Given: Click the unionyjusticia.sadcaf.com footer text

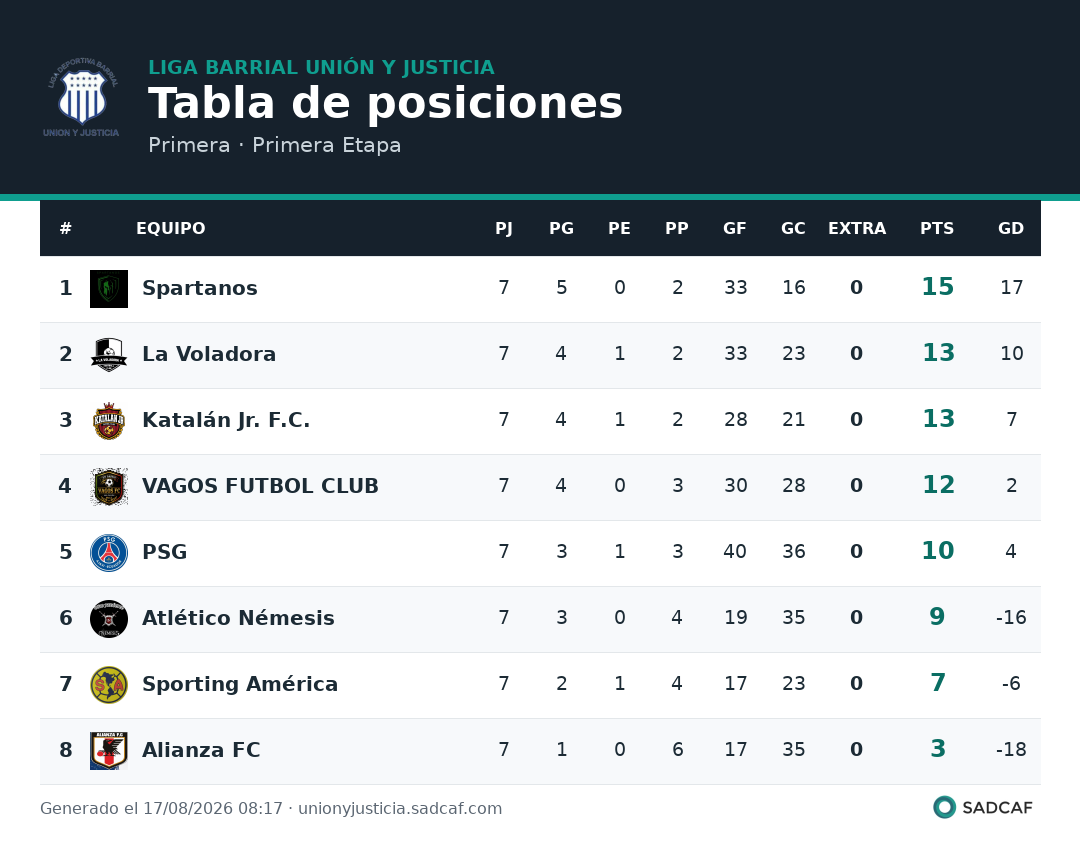Looking at the screenshot, I should point(400,808).
